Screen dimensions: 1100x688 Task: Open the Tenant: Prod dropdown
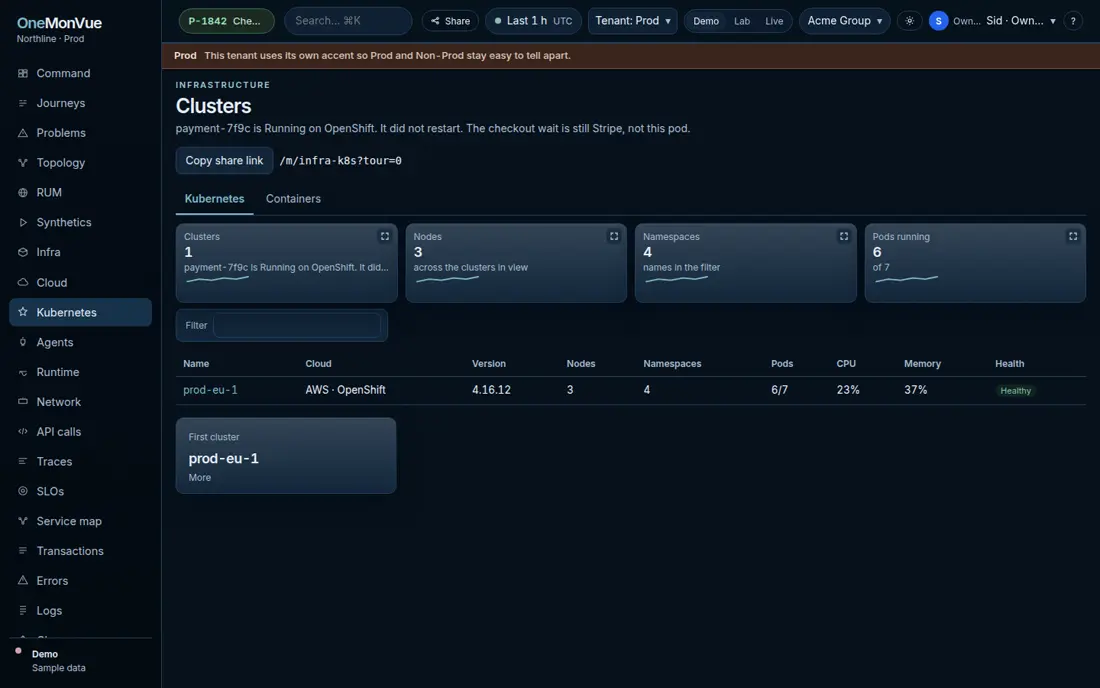tap(633, 21)
